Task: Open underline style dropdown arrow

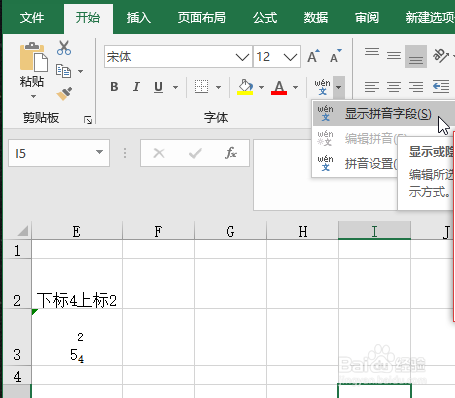Action: click(x=175, y=87)
